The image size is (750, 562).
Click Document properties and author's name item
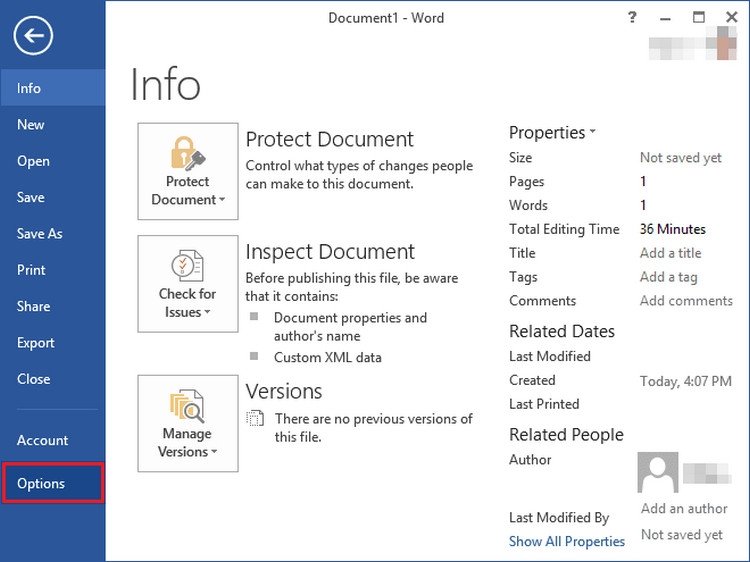pyautogui.click(x=351, y=327)
